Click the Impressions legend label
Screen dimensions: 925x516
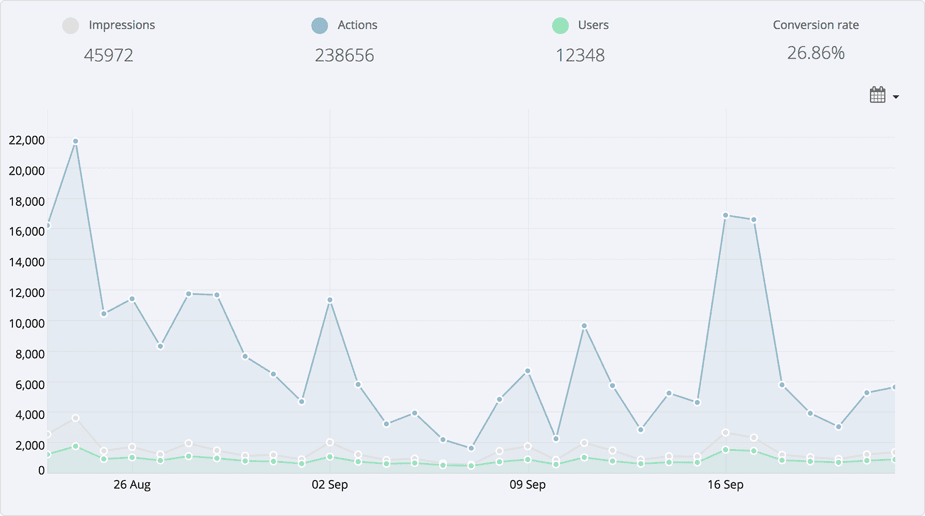point(122,25)
